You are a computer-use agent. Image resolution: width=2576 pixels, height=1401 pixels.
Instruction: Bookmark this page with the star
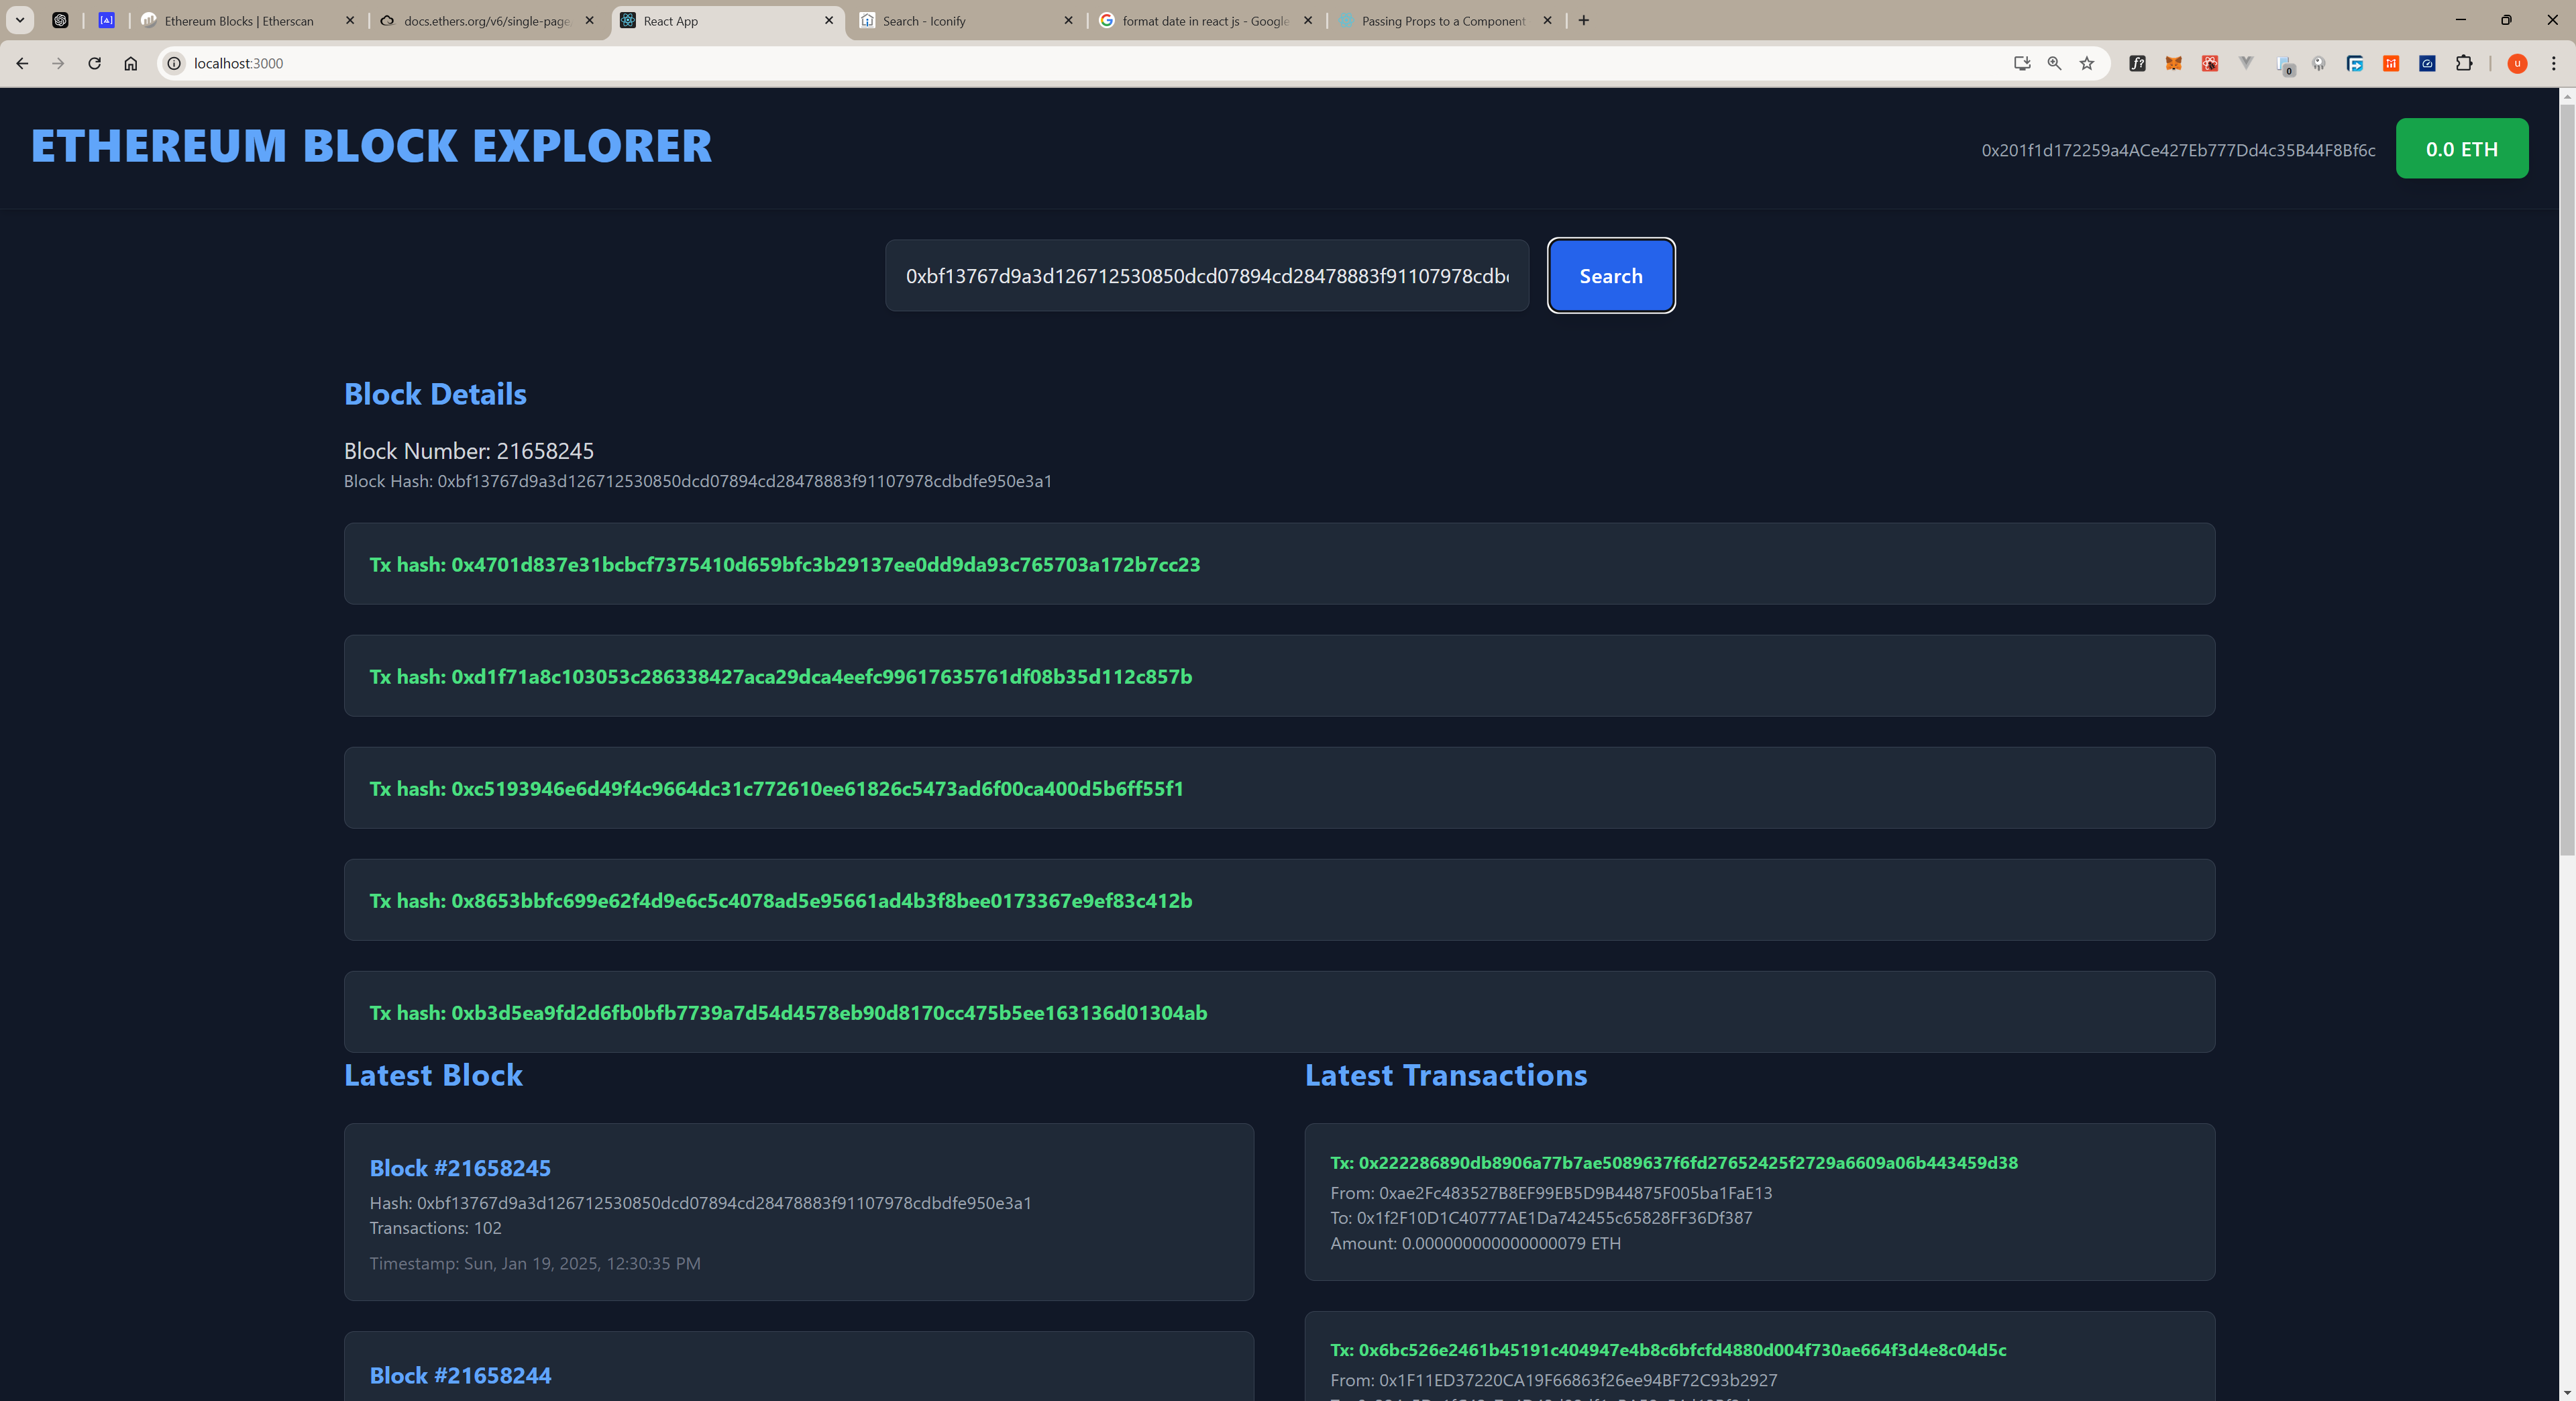(2087, 63)
